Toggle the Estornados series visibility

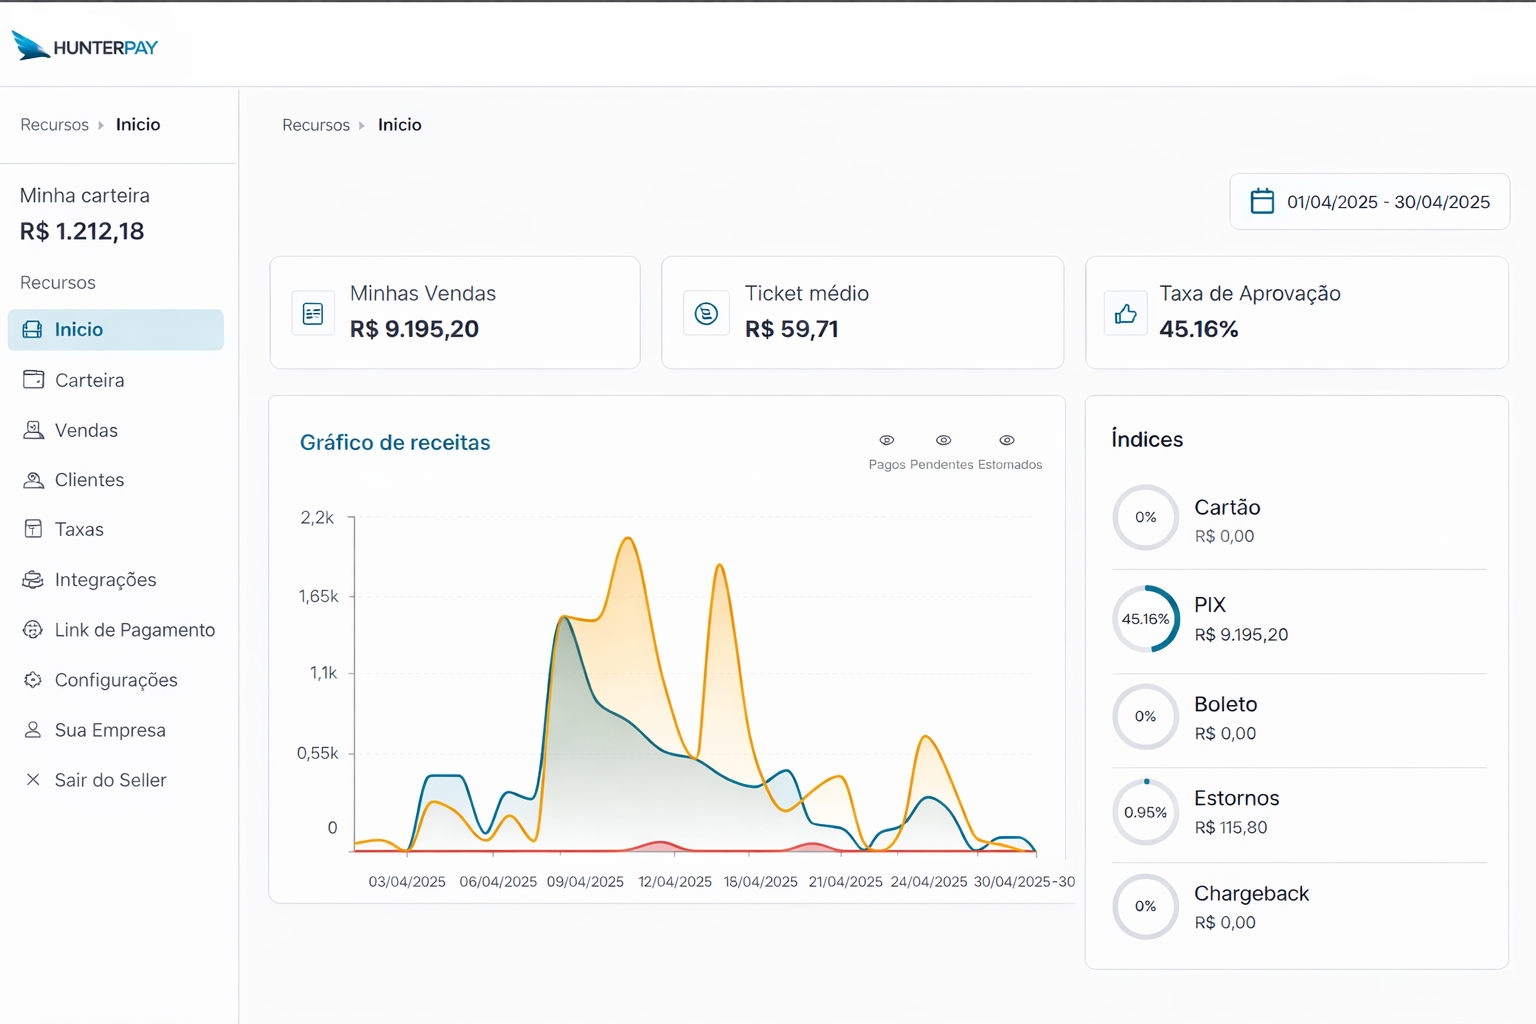[x=1007, y=440]
